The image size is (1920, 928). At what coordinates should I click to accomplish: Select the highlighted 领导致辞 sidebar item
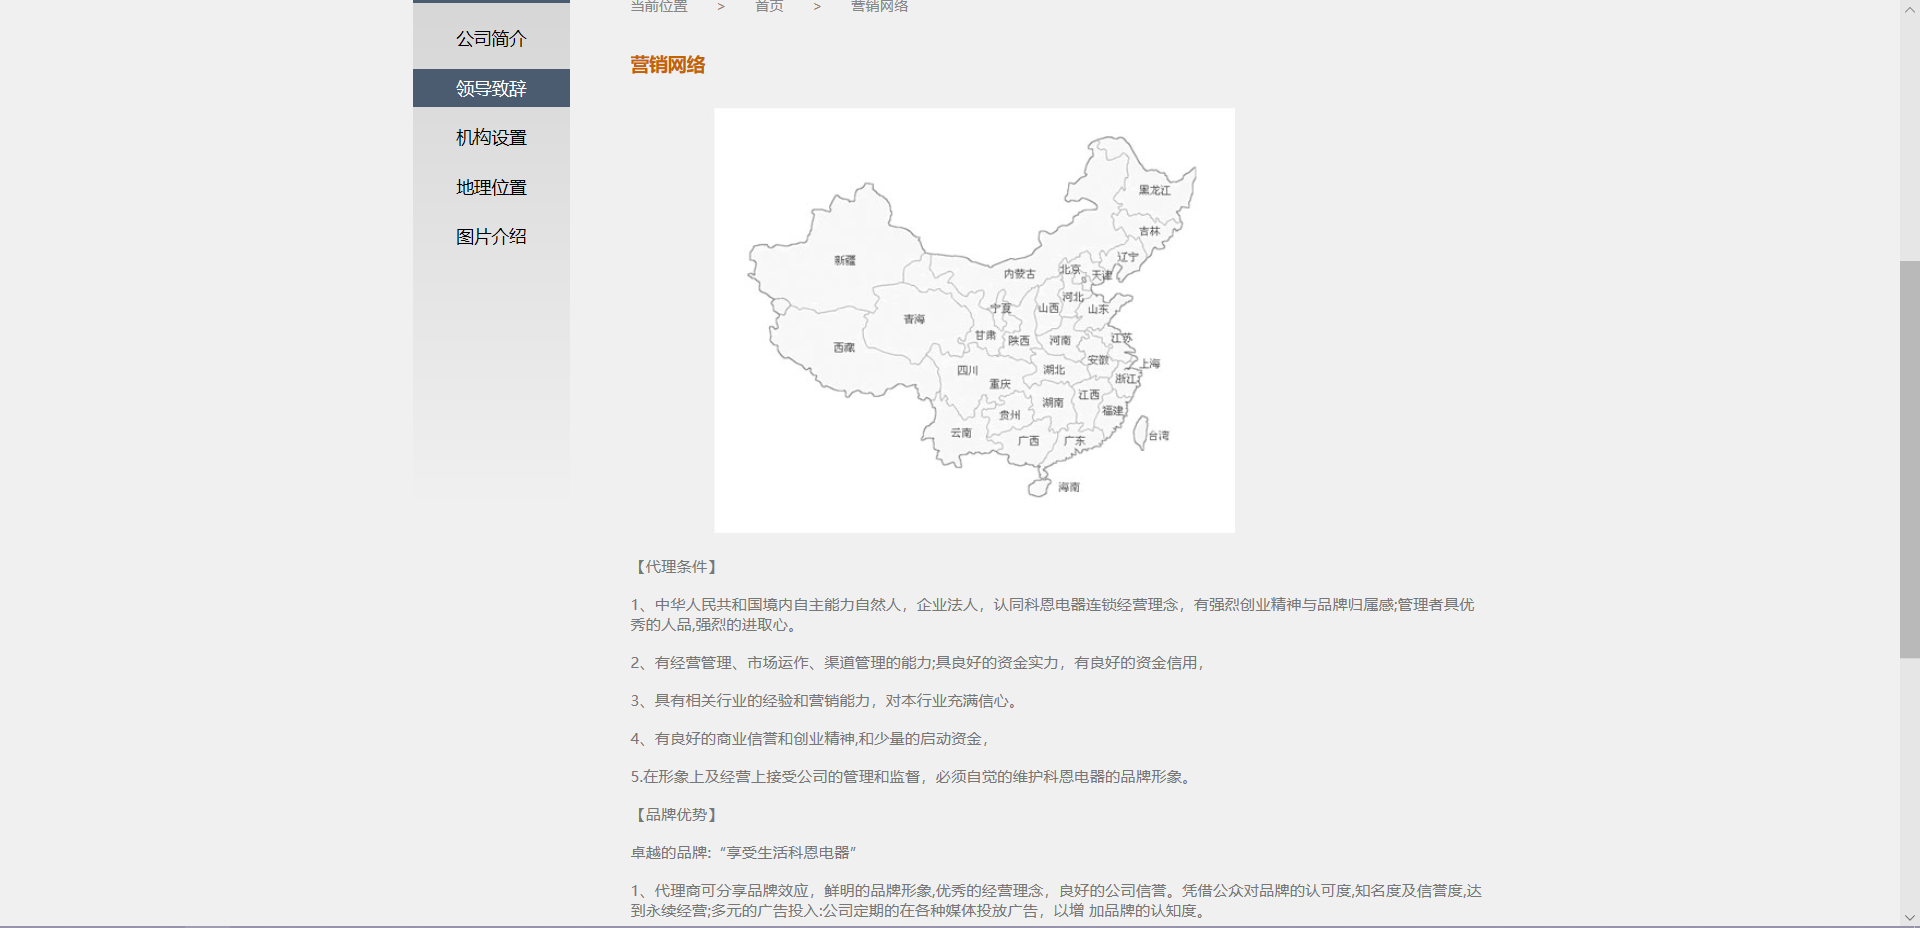coord(491,88)
